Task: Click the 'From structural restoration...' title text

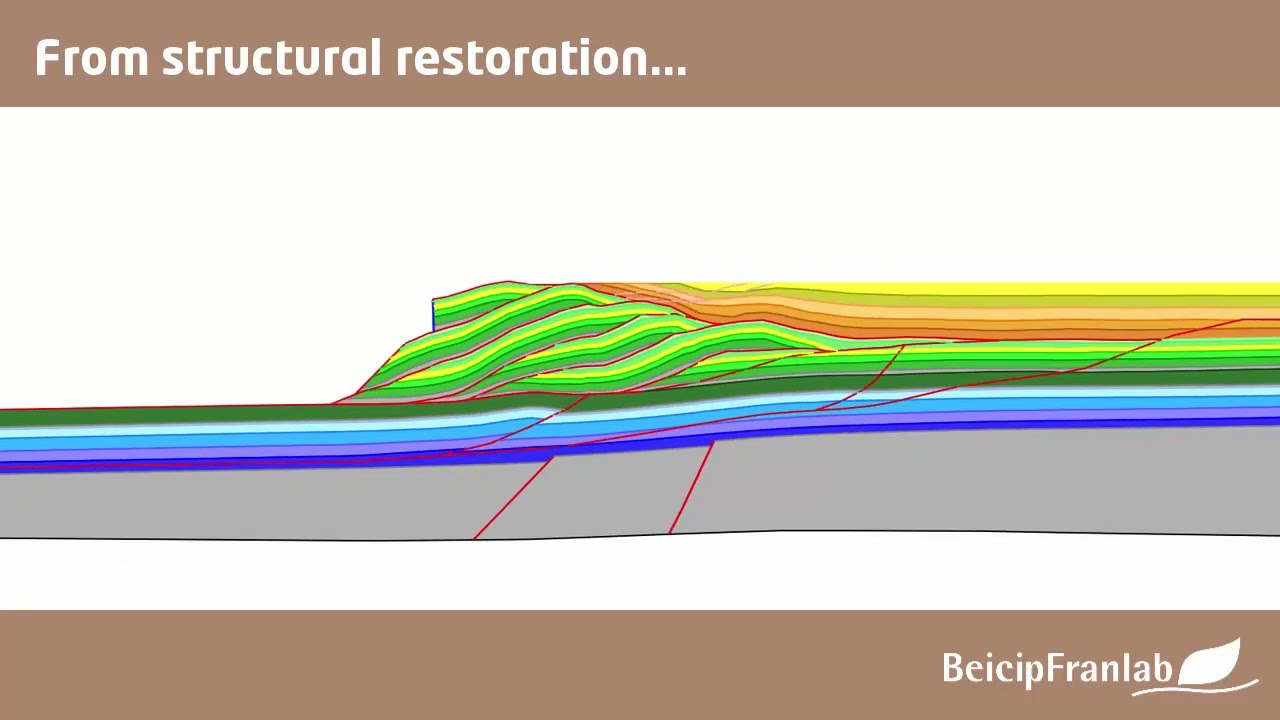Action: click(x=361, y=58)
